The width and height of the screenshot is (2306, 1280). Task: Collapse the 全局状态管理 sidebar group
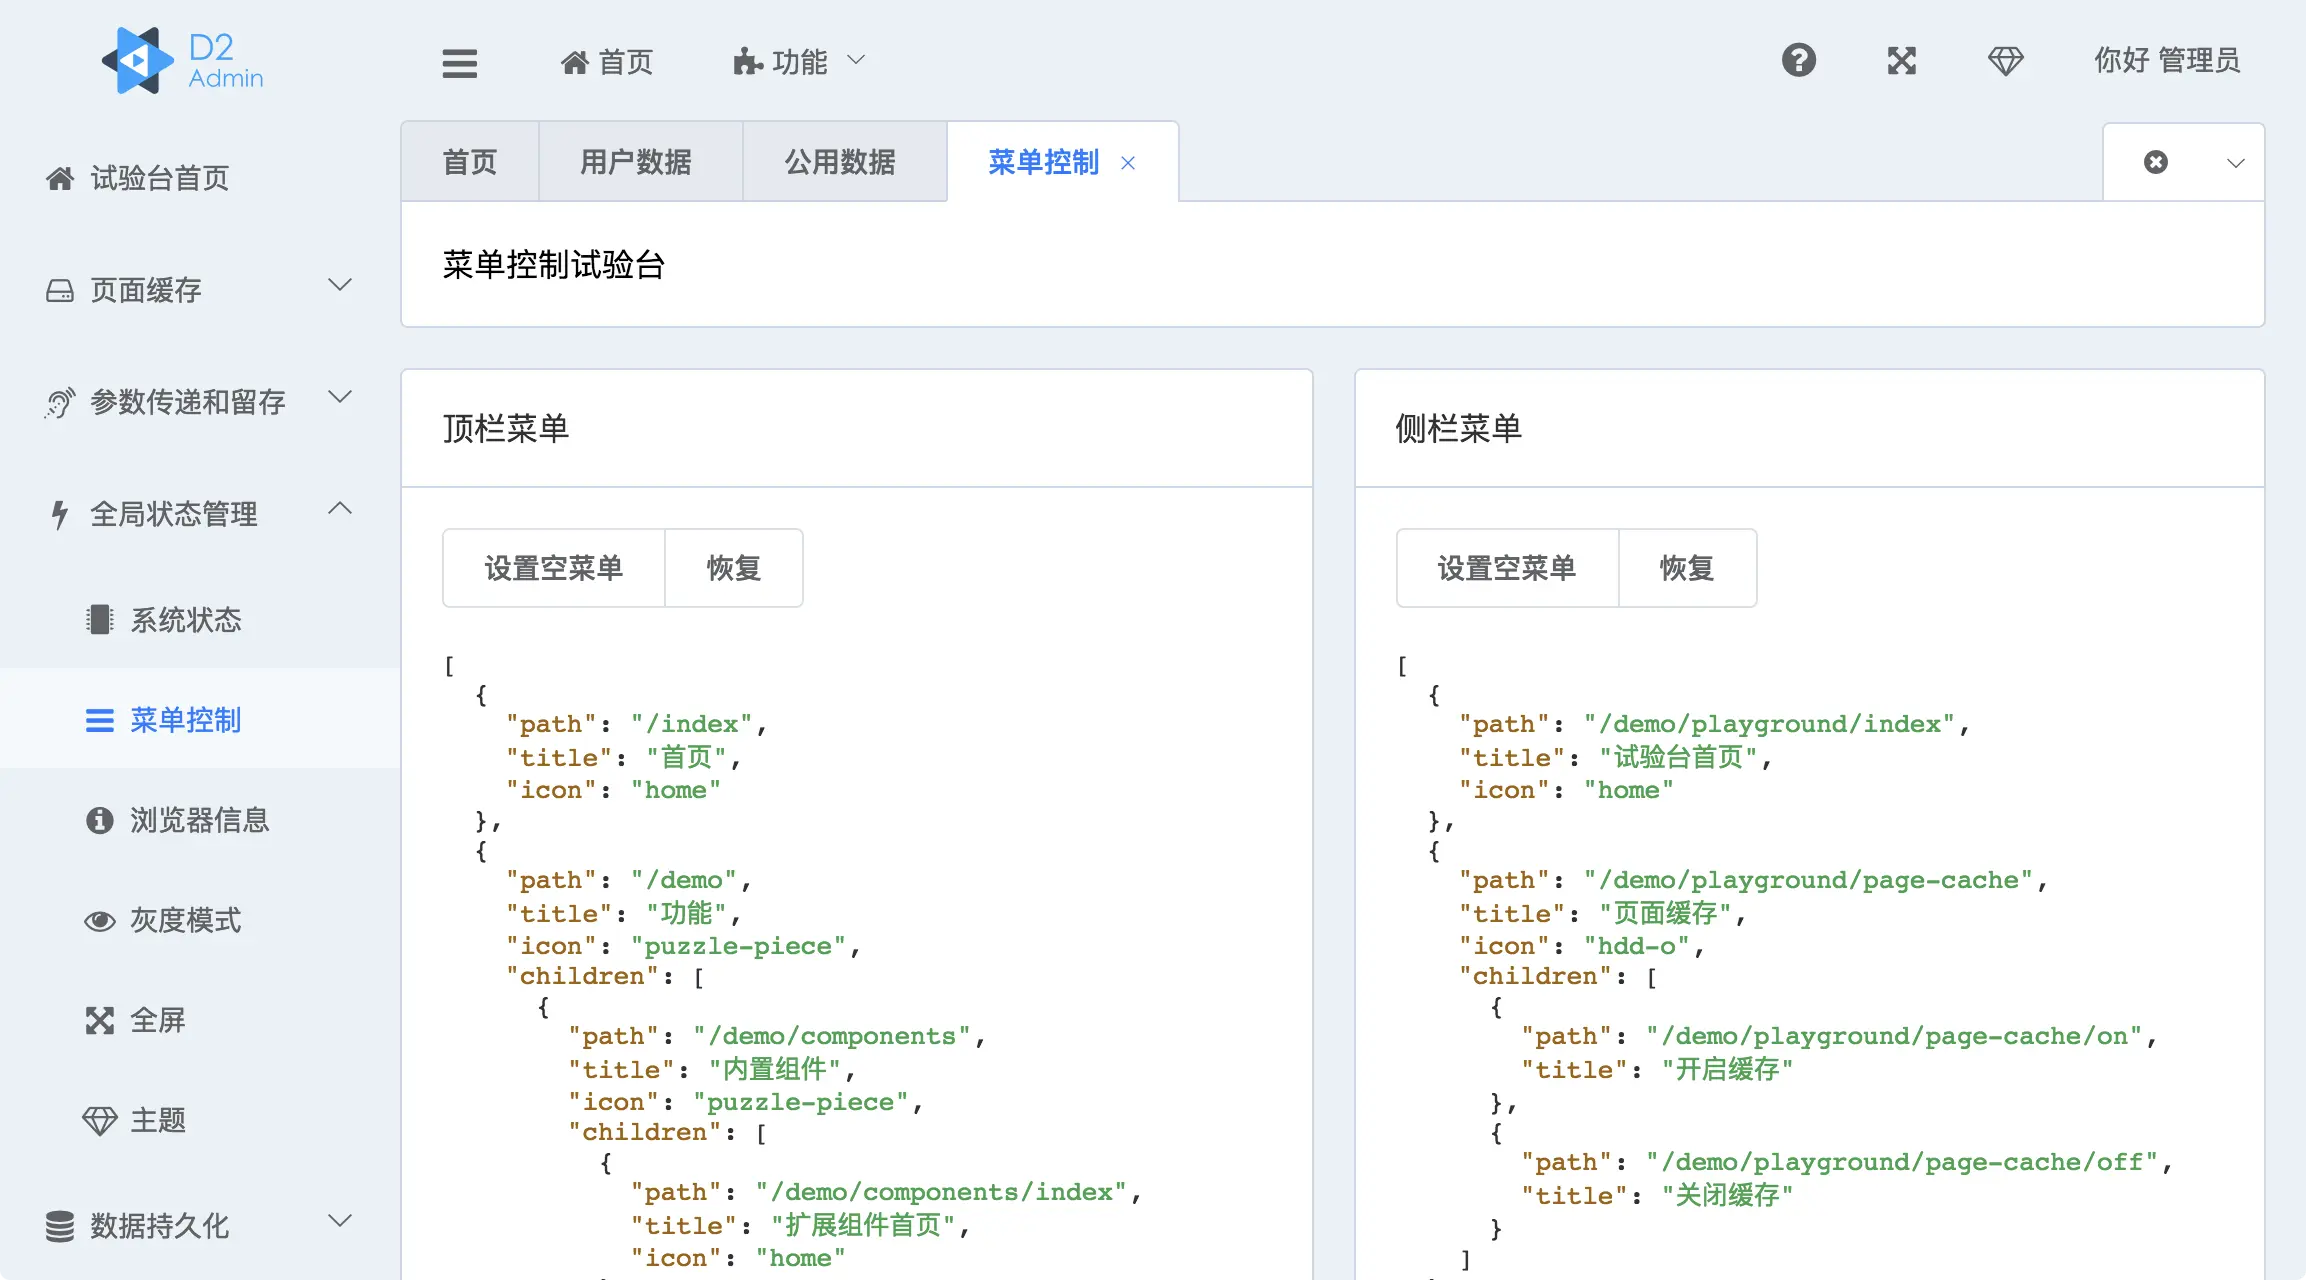(x=200, y=514)
